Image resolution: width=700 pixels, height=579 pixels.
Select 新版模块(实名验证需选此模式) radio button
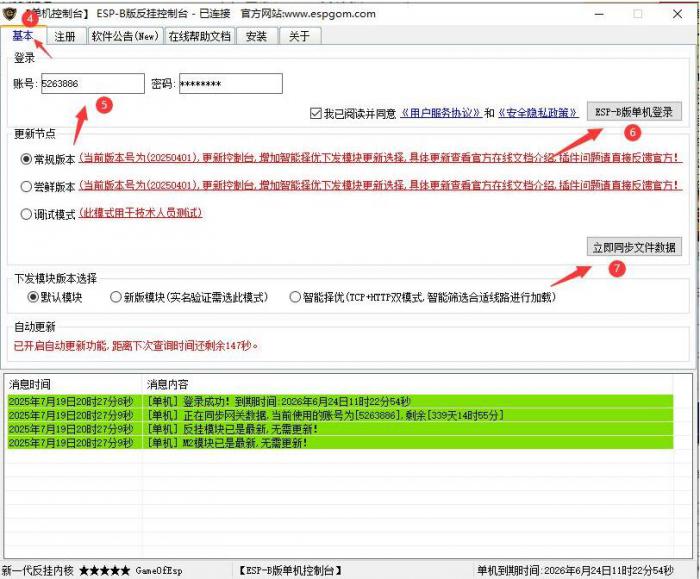pyautogui.click(x=116, y=297)
